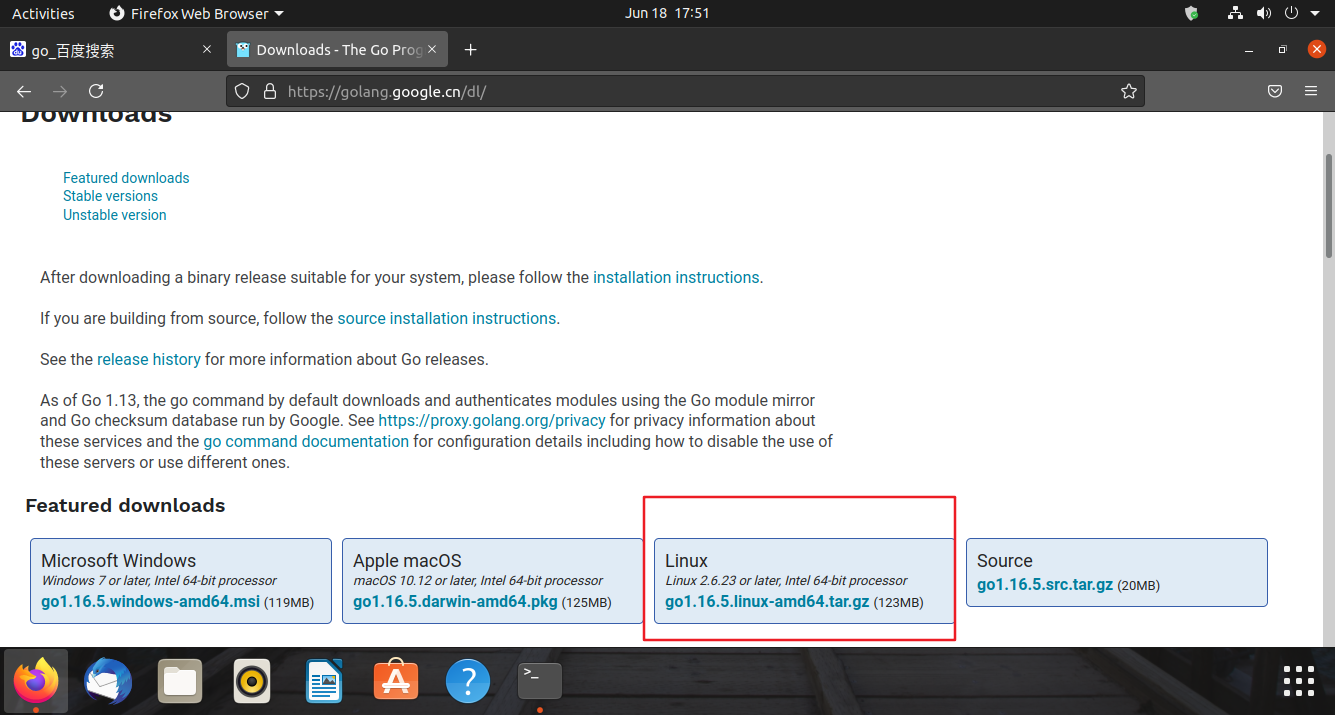This screenshot has width=1335, height=715.
Task: Launch Rhythmbox music player from dock
Action: click(x=252, y=682)
